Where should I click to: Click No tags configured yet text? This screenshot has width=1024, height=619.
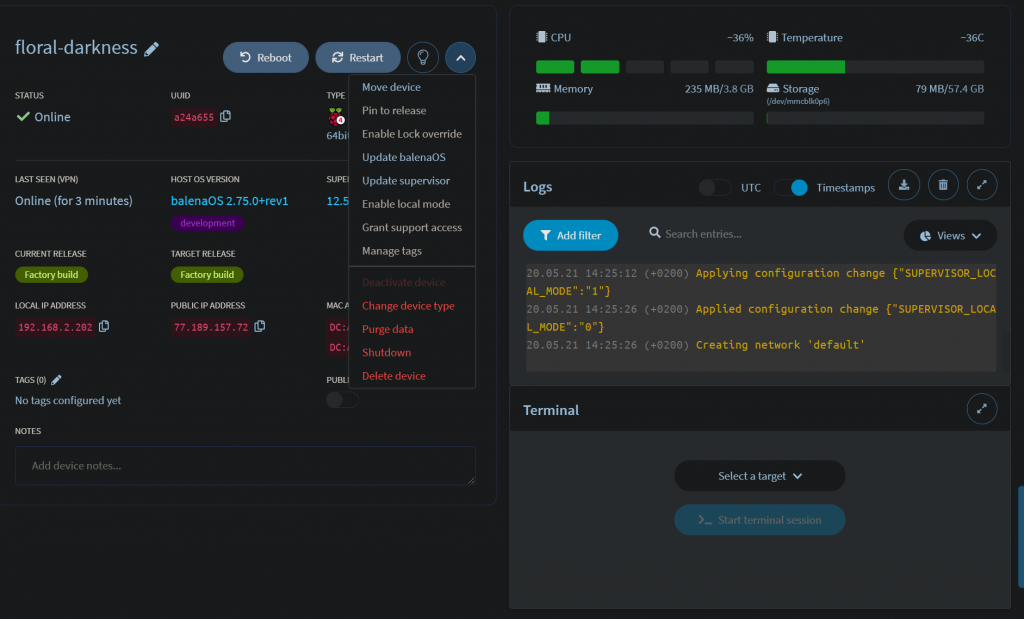[x=68, y=400]
